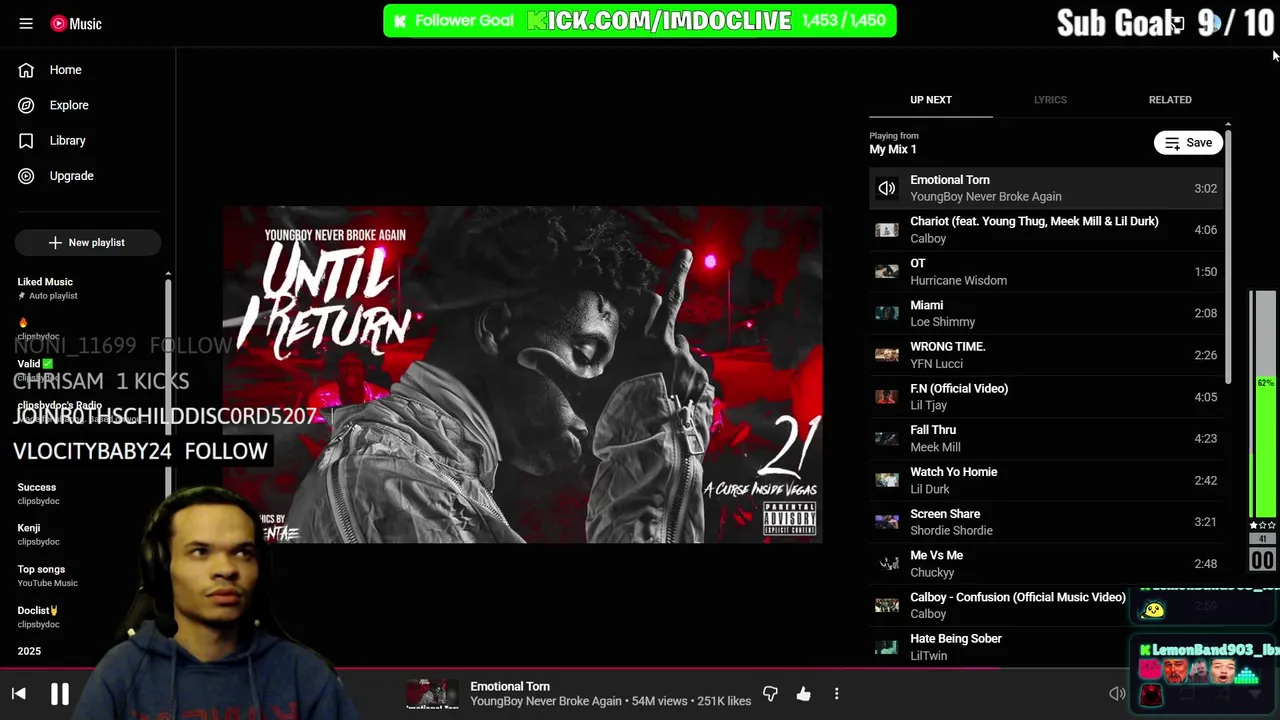This screenshot has height=720, width=1280.
Task: Open the hamburger guide menu
Action: [26, 23]
